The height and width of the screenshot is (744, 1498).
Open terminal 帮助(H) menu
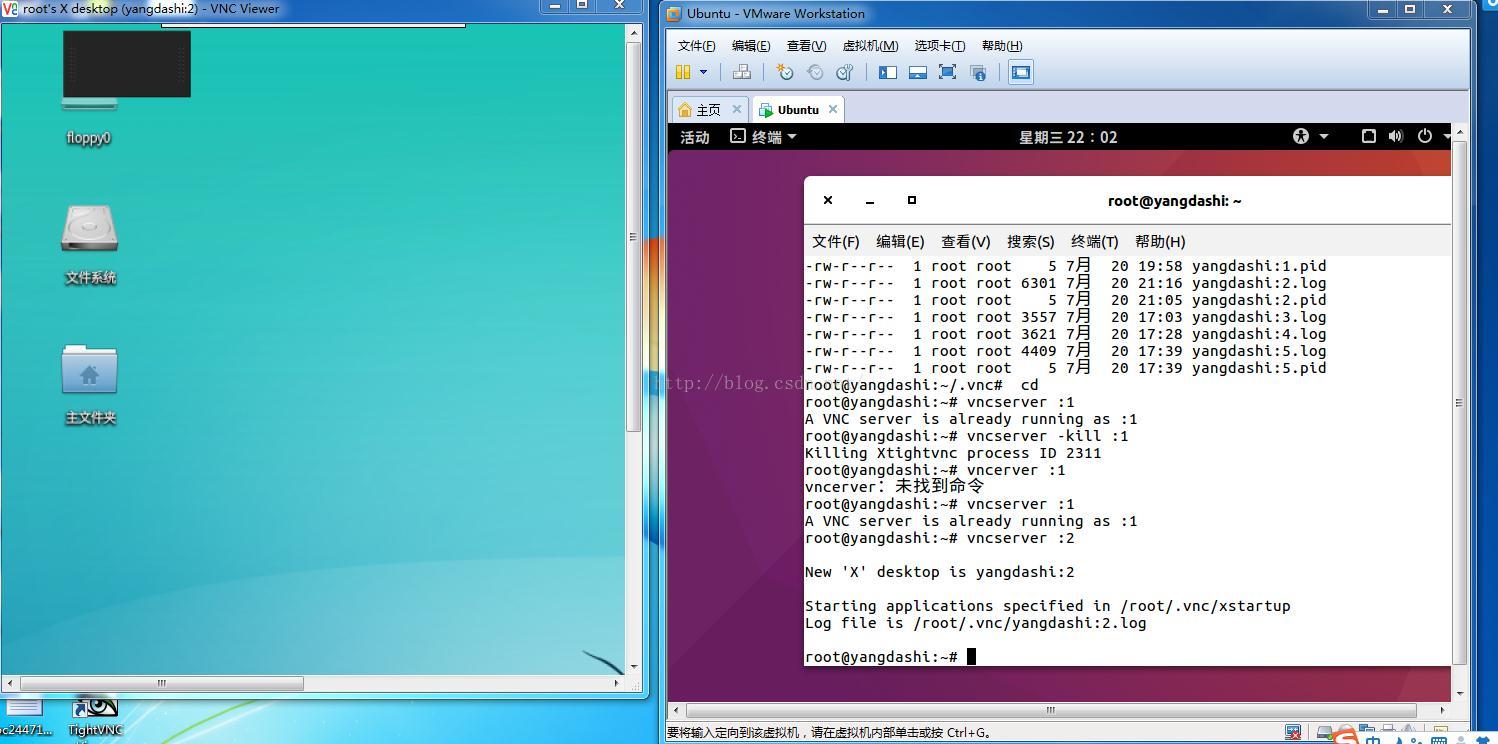point(1160,241)
